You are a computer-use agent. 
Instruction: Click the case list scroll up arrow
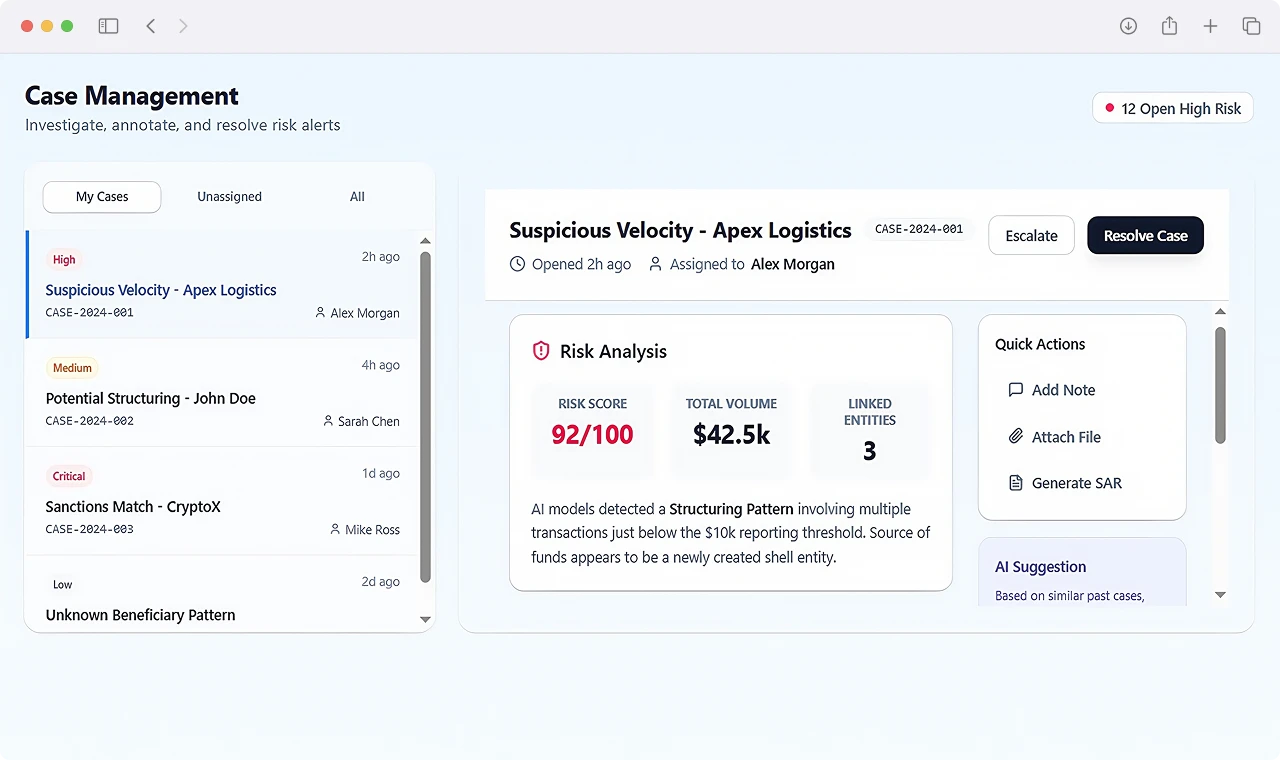tap(425, 241)
